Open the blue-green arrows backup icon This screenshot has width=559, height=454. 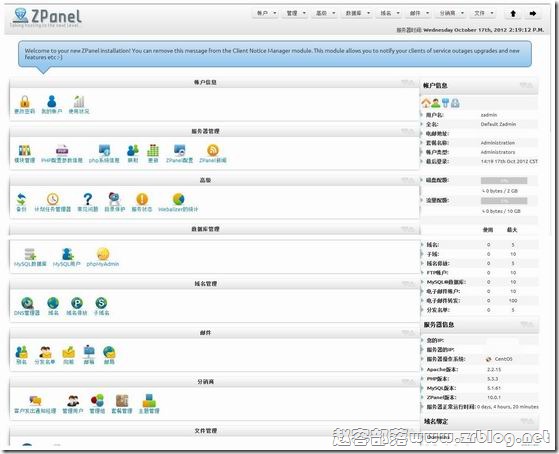pos(22,199)
